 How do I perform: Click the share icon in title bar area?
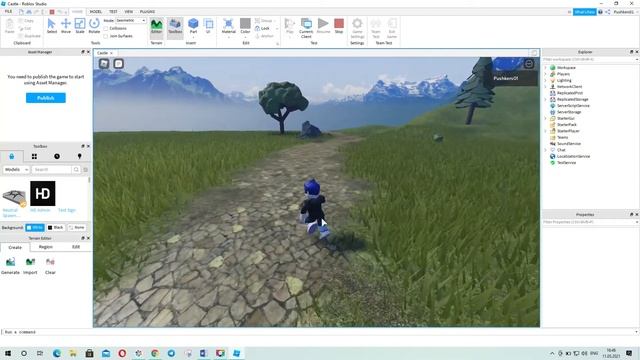pyautogui.click(x=607, y=12)
